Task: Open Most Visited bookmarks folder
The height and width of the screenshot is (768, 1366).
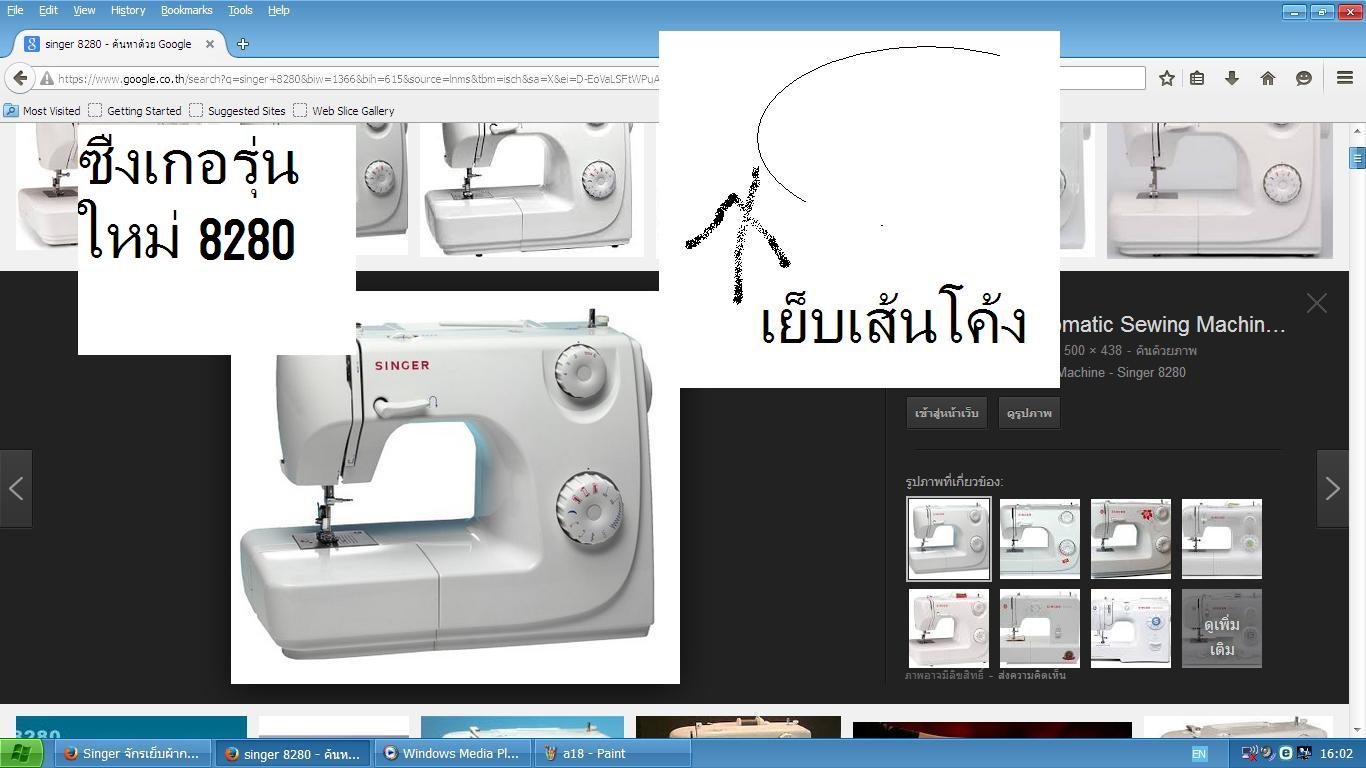Action: (42, 111)
